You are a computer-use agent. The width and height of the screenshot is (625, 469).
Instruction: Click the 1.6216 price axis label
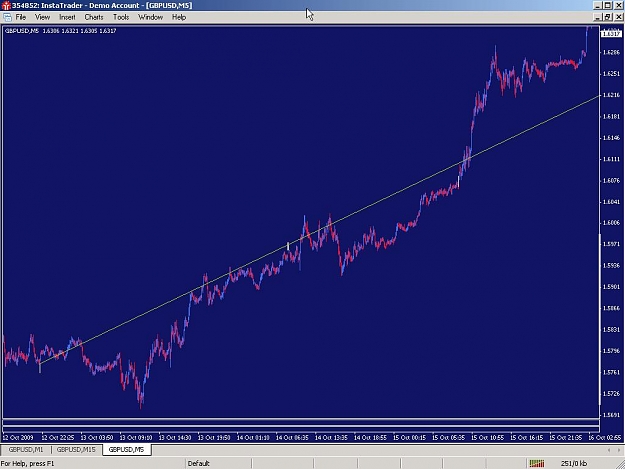[x=611, y=95]
